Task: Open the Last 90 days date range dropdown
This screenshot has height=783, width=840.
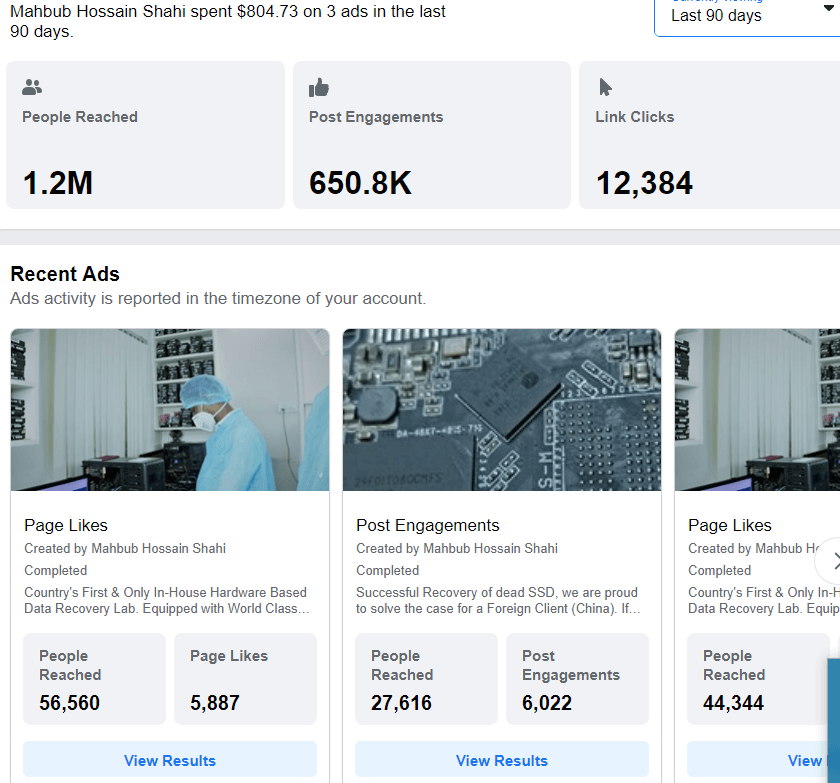Action: (747, 16)
